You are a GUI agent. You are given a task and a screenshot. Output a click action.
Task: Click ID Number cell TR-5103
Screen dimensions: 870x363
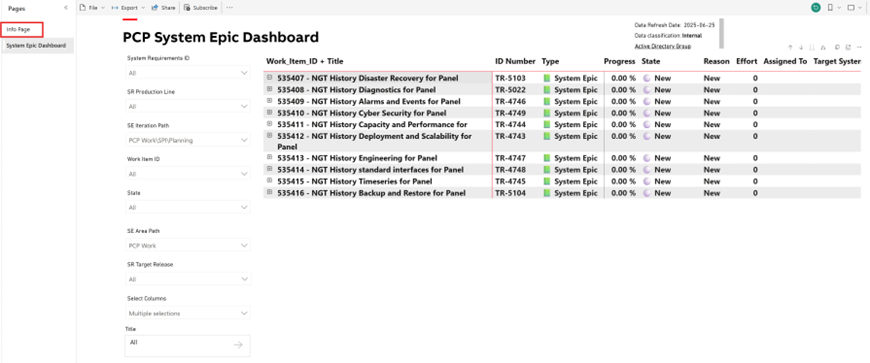(510, 78)
